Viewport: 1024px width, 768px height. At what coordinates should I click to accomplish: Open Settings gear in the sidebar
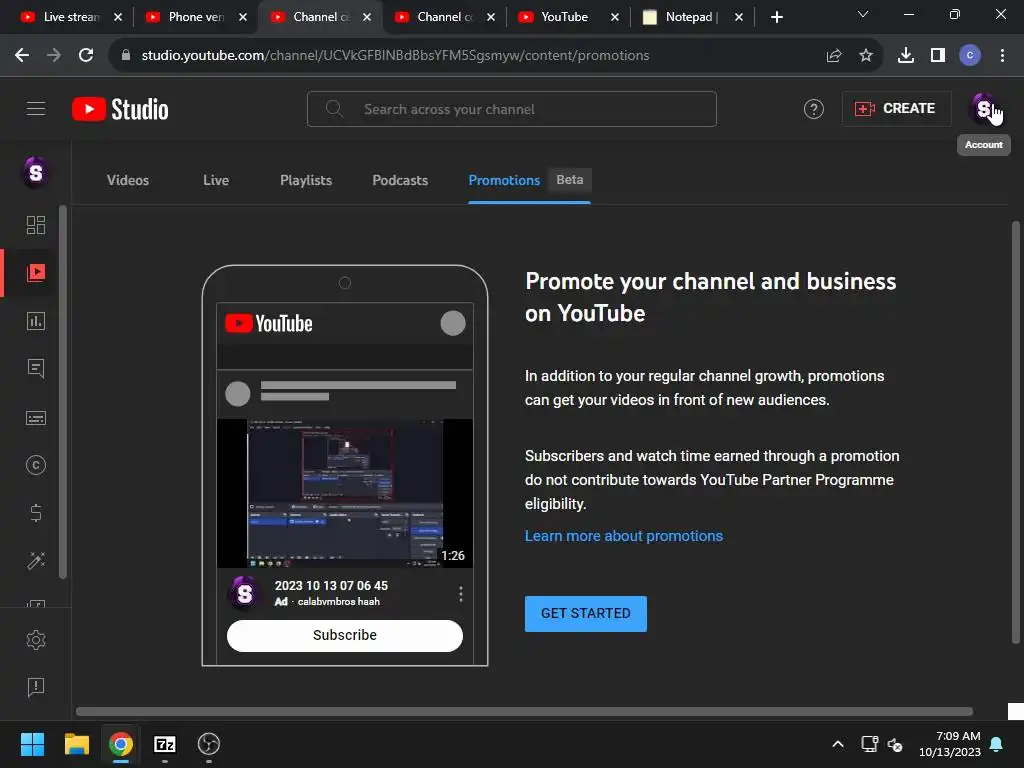click(36, 640)
